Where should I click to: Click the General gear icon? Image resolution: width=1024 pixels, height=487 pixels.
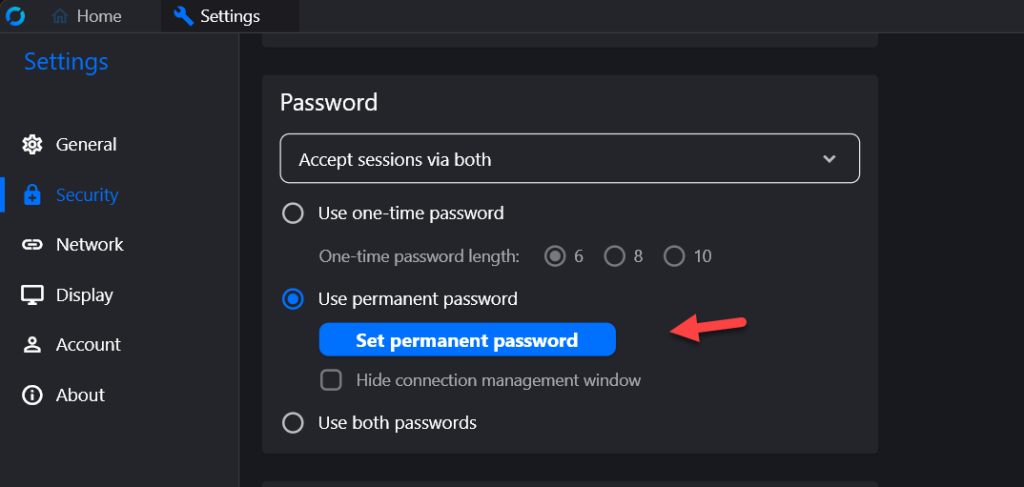point(32,144)
